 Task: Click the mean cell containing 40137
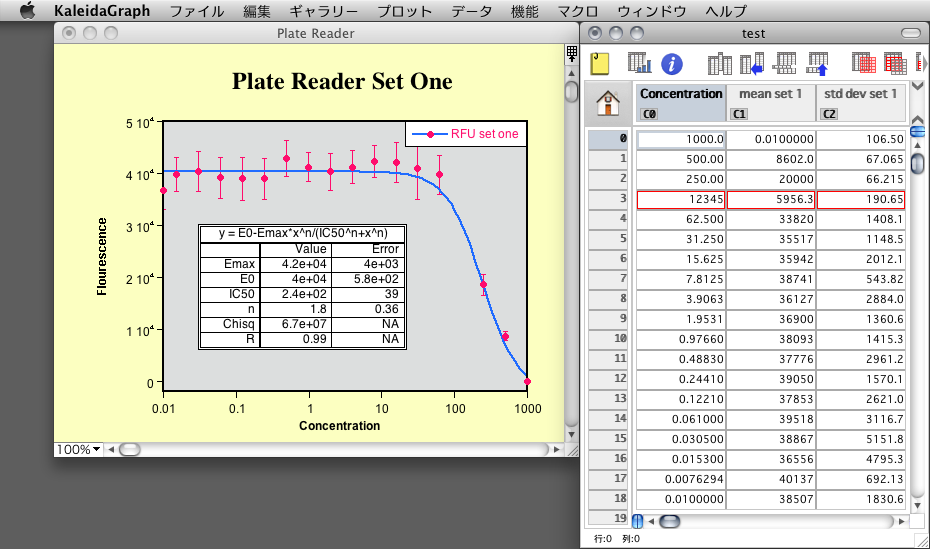771,479
